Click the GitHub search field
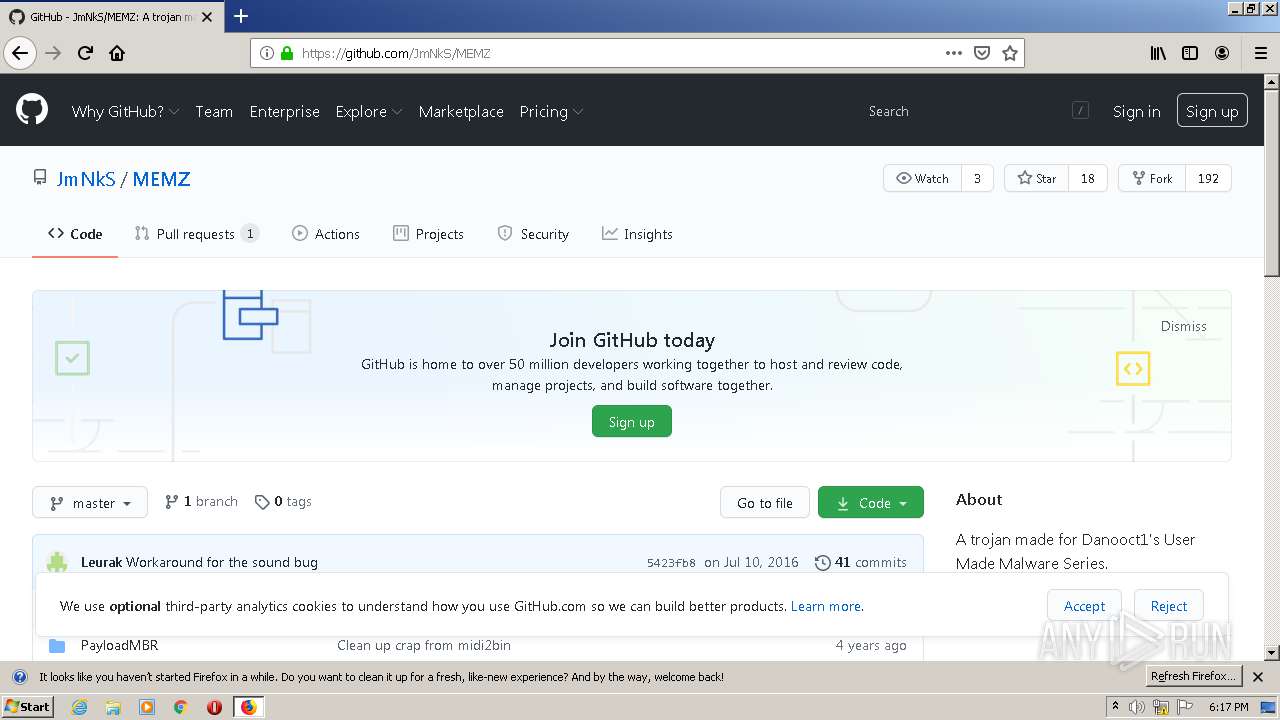Screen dimensions: 1280x720 coord(978,111)
